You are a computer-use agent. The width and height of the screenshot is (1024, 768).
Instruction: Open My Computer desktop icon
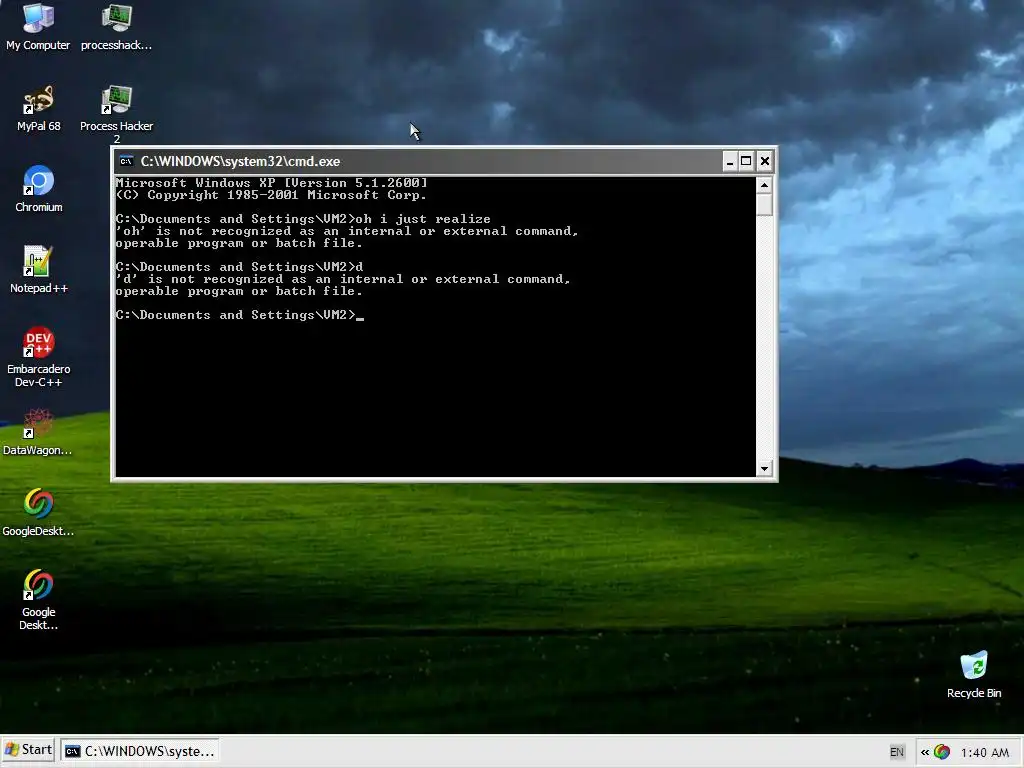click(x=38, y=27)
